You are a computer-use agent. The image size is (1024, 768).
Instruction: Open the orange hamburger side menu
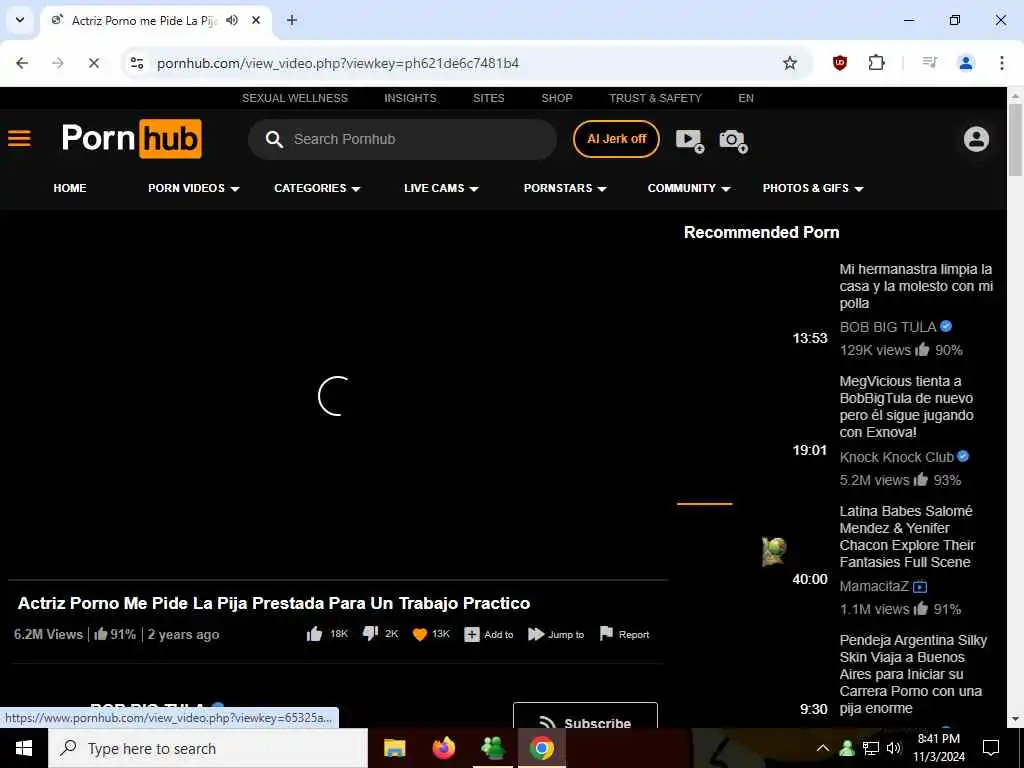(x=20, y=138)
